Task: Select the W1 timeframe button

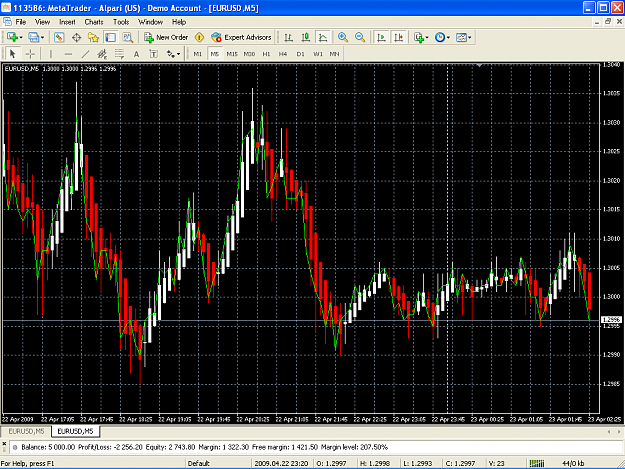Action: [318, 54]
